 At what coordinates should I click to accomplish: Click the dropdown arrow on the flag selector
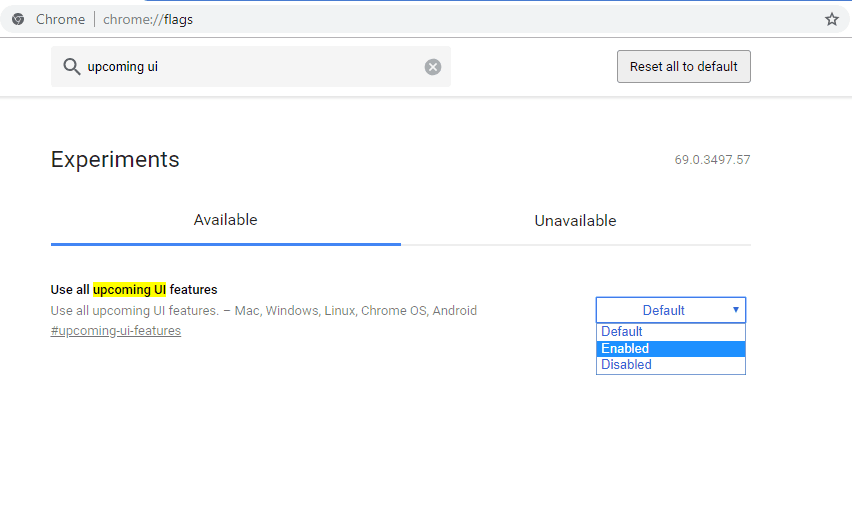pyautogui.click(x=736, y=310)
